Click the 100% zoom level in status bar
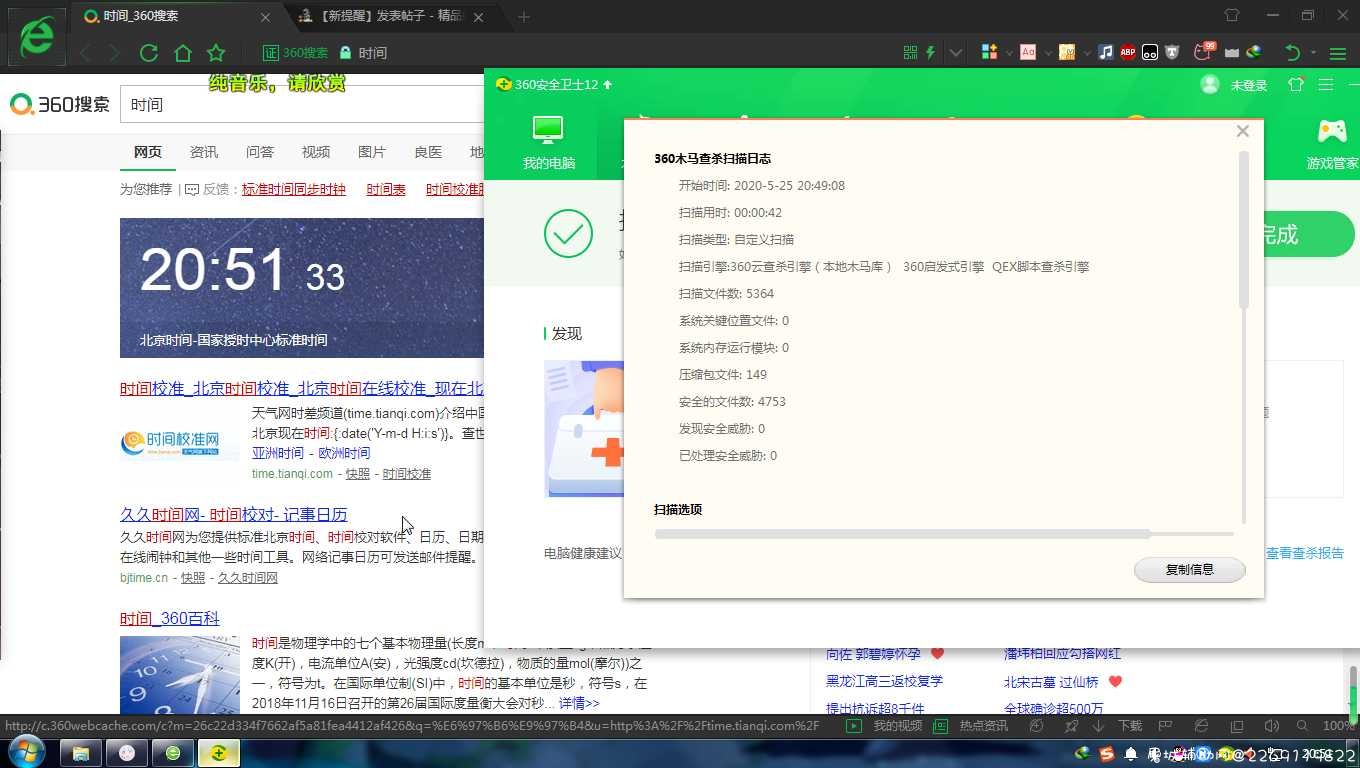Image resolution: width=1360 pixels, height=768 pixels. coord(1337,726)
